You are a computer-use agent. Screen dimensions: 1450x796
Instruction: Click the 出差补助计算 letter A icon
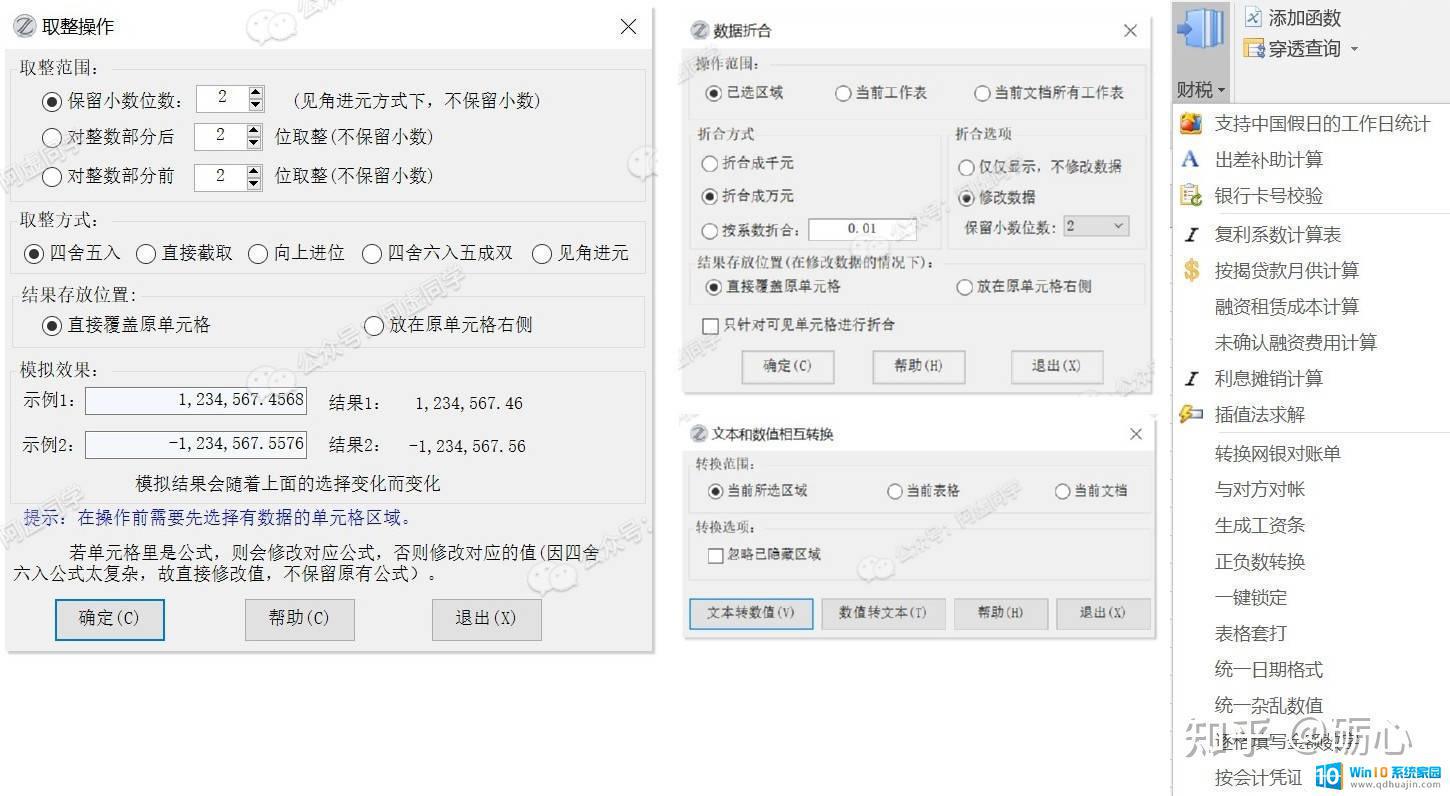coord(1190,159)
